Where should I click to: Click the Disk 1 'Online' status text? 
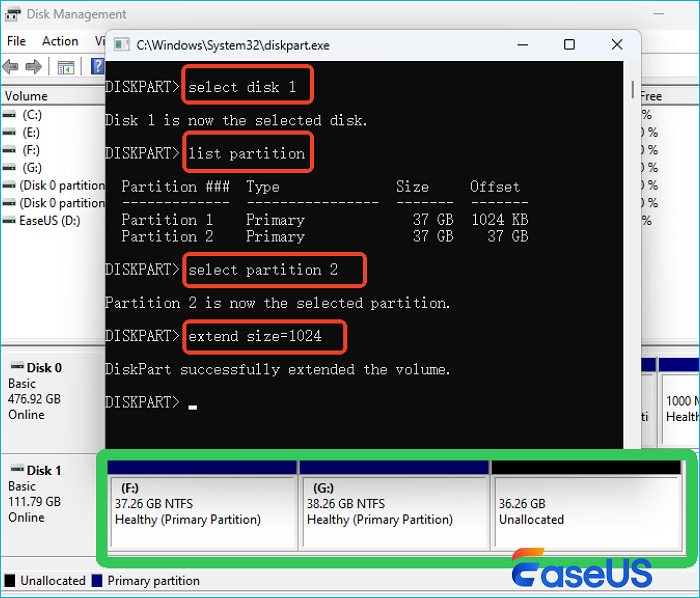tap(26, 517)
